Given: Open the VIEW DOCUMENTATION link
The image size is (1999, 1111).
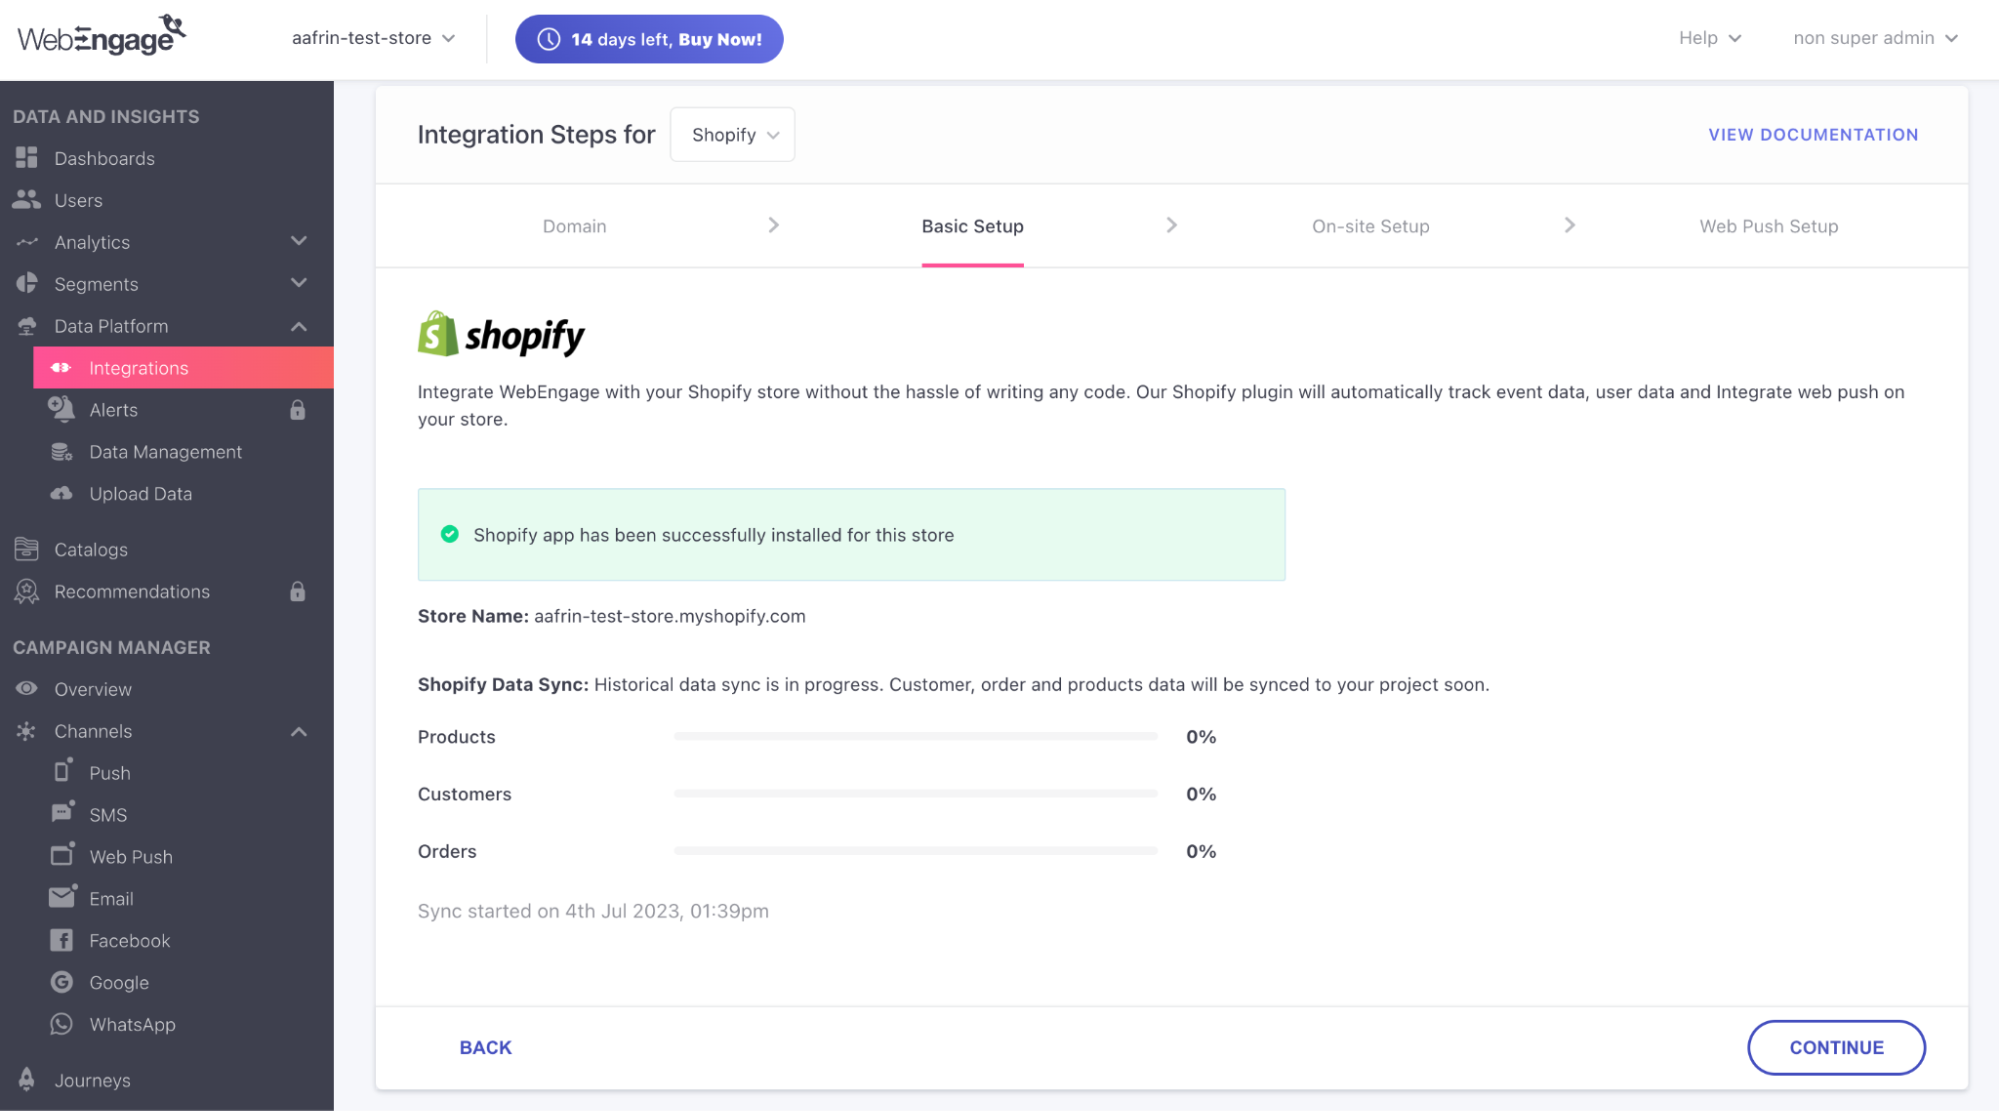Looking at the screenshot, I should (x=1812, y=134).
